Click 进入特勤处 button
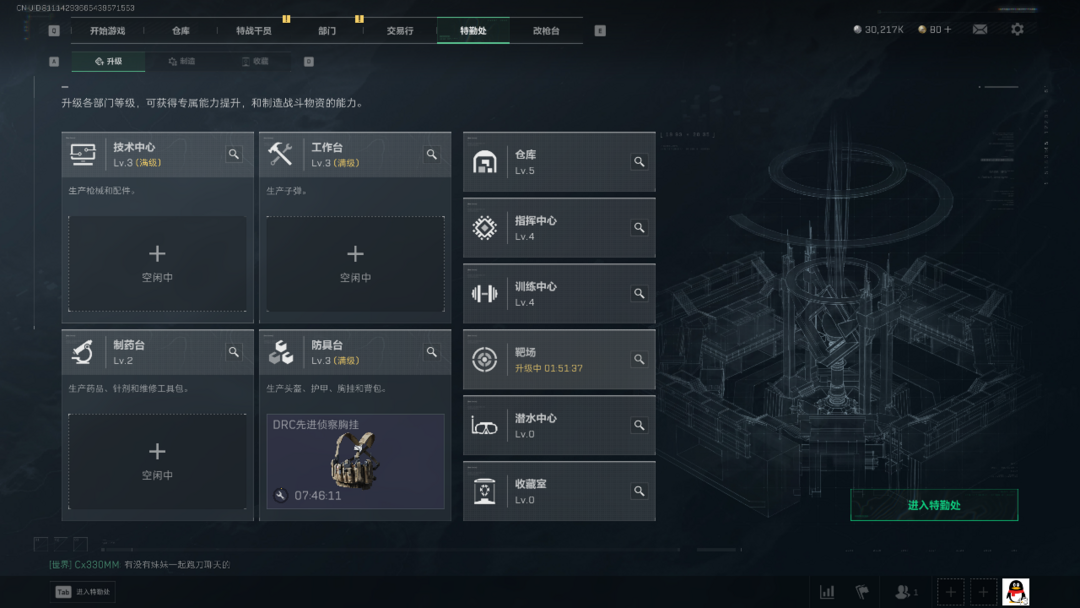1080x608 pixels. pyautogui.click(x=934, y=505)
